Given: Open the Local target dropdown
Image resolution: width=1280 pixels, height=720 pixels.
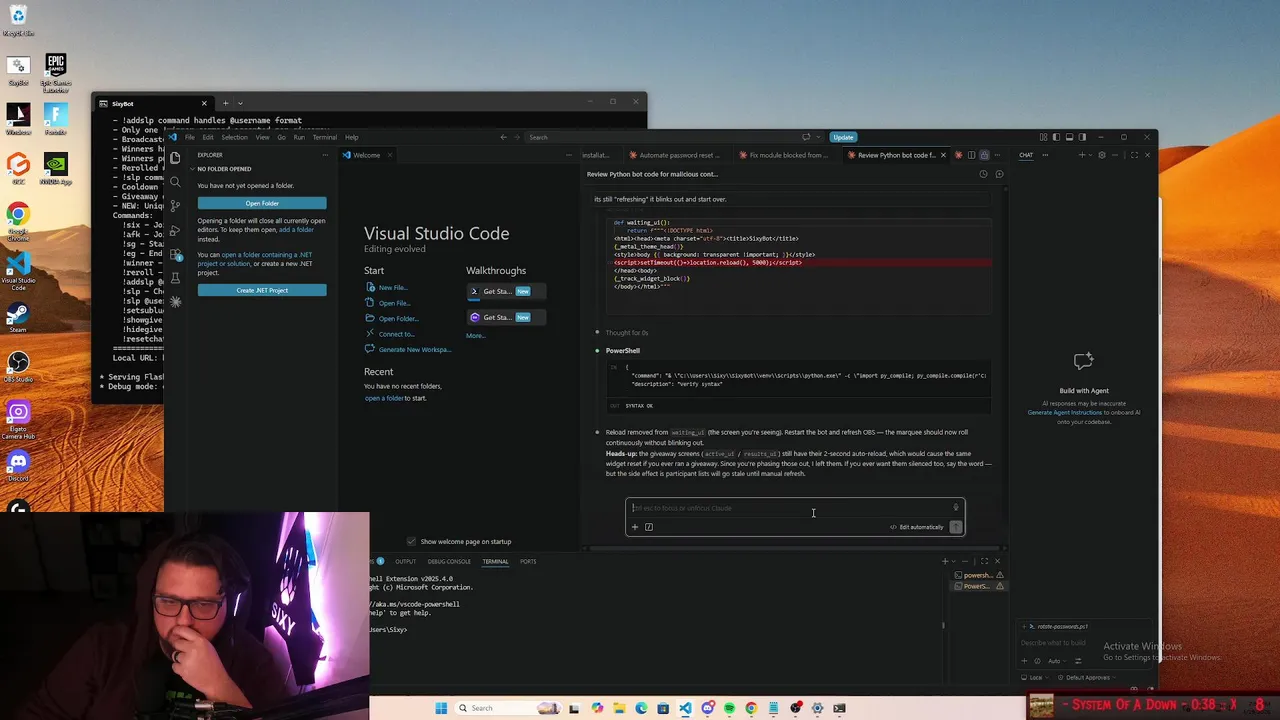Looking at the screenshot, I should pos(1036,678).
